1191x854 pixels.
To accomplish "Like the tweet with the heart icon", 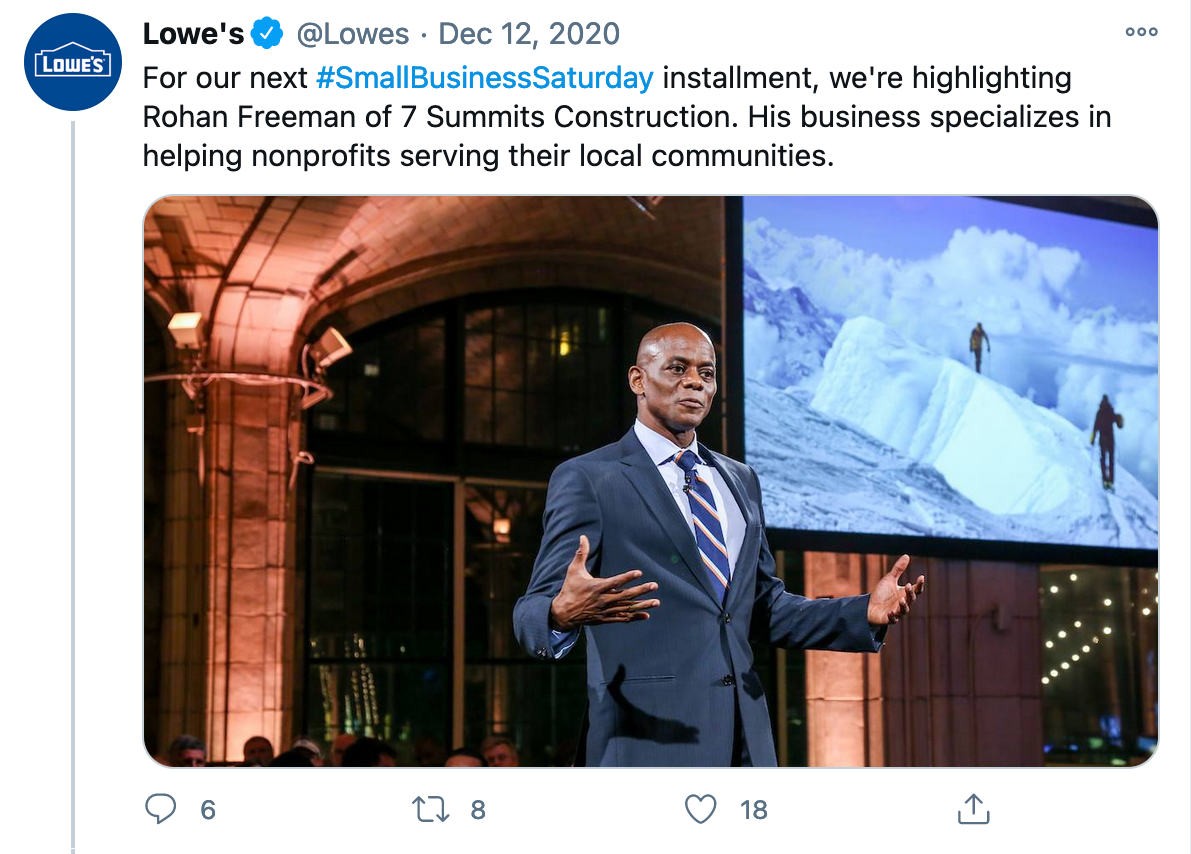I will click(700, 809).
